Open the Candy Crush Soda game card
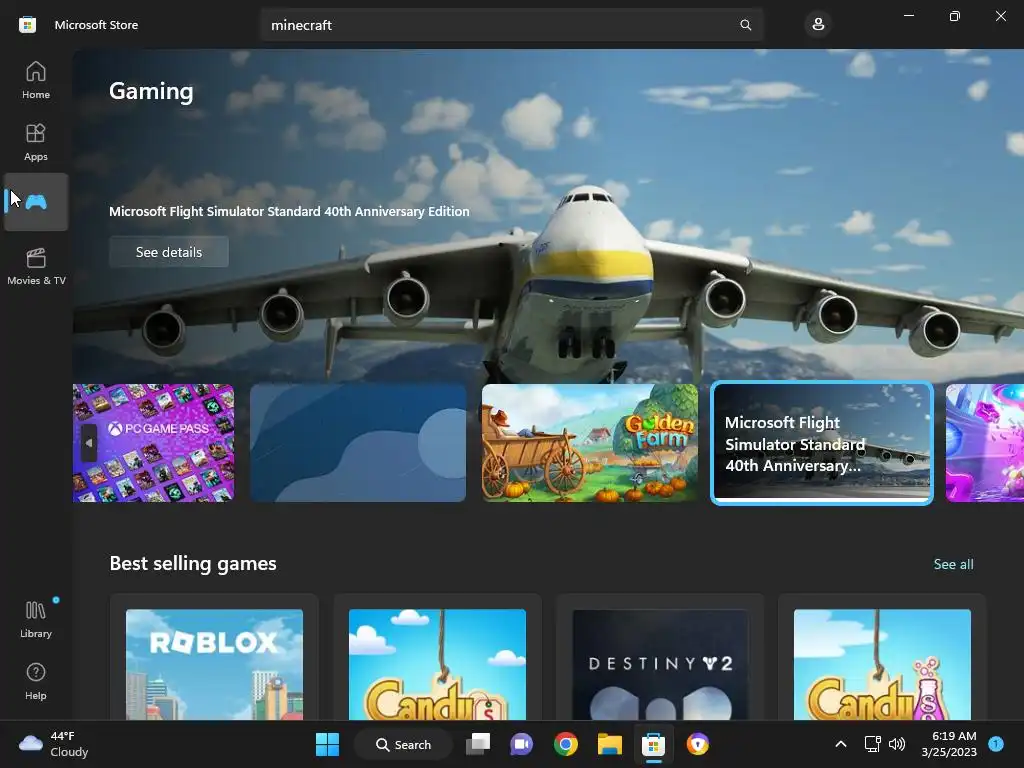The width and height of the screenshot is (1024, 768). [x=882, y=658]
